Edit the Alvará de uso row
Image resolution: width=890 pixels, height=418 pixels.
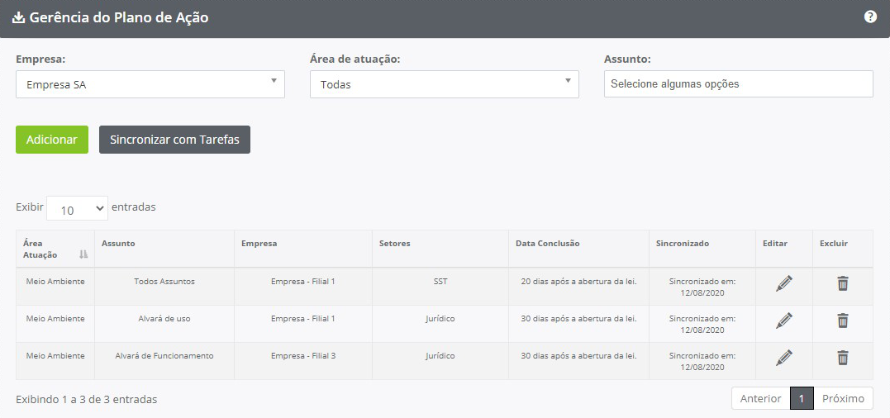click(x=784, y=321)
